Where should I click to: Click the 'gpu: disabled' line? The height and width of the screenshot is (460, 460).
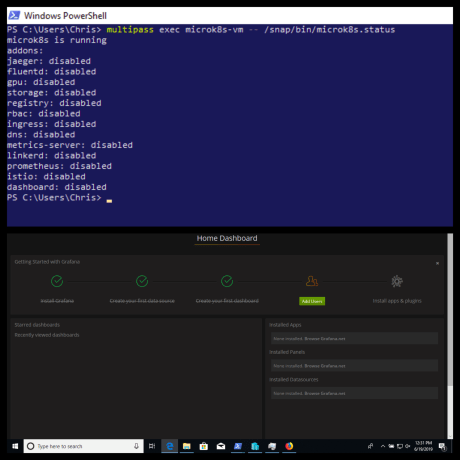pyautogui.click(x=41, y=82)
